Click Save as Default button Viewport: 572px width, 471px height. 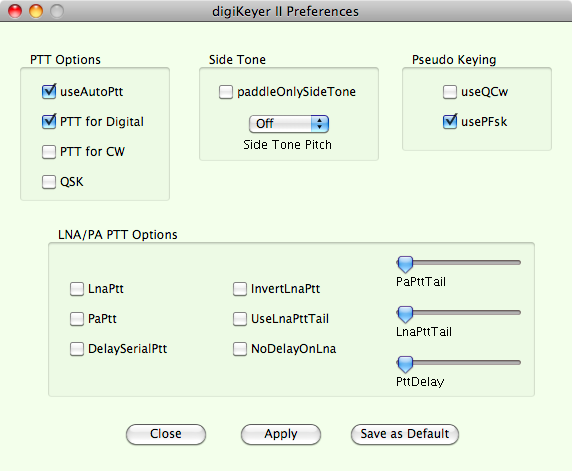(405, 434)
